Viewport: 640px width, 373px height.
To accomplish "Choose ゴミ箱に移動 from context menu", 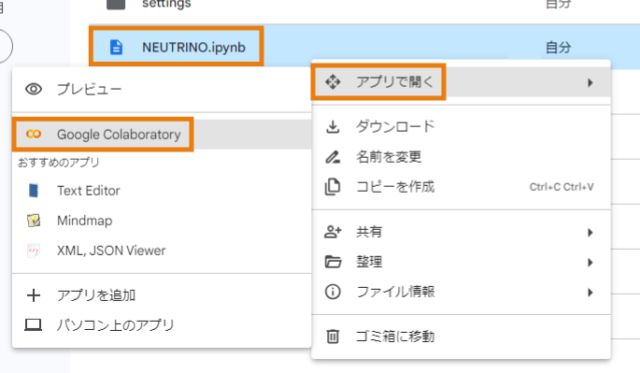I will click(x=461, y=337).
